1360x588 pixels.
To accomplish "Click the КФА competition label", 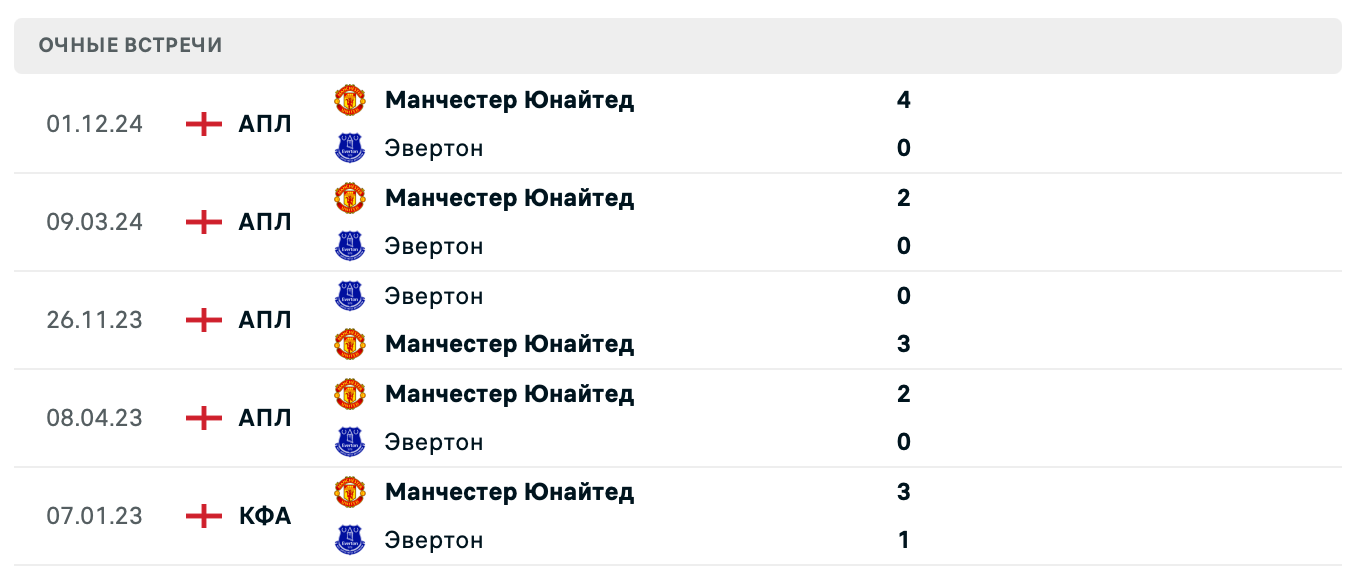I will (266, 516).
